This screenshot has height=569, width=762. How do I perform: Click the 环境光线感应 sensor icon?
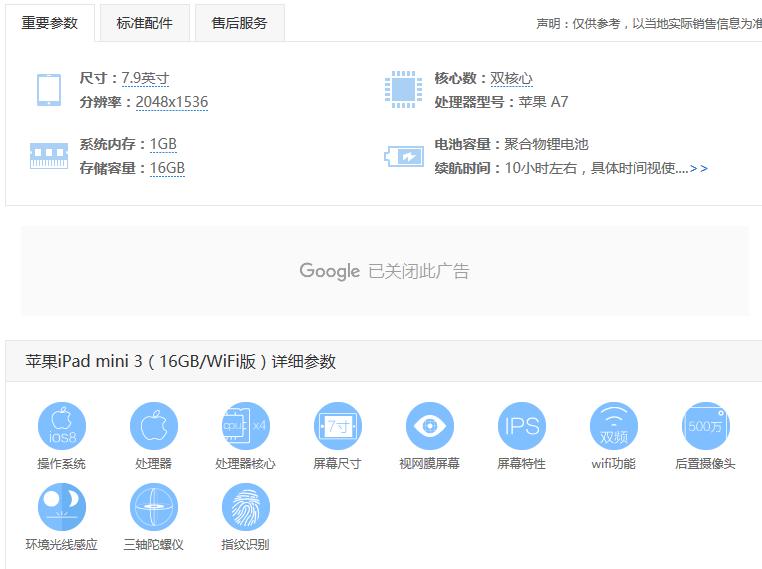tap(62, 507)
